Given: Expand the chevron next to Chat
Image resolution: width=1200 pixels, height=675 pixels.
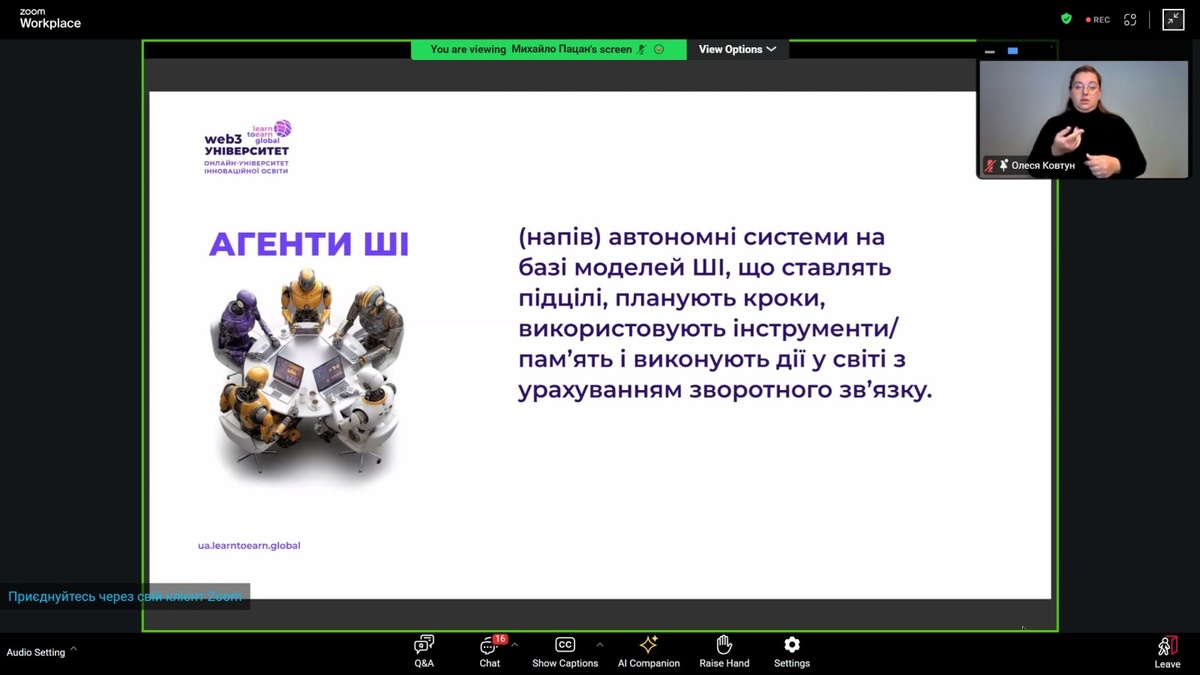Looking at the screenshot, I should pyautogui.click(x=515, y=645).
